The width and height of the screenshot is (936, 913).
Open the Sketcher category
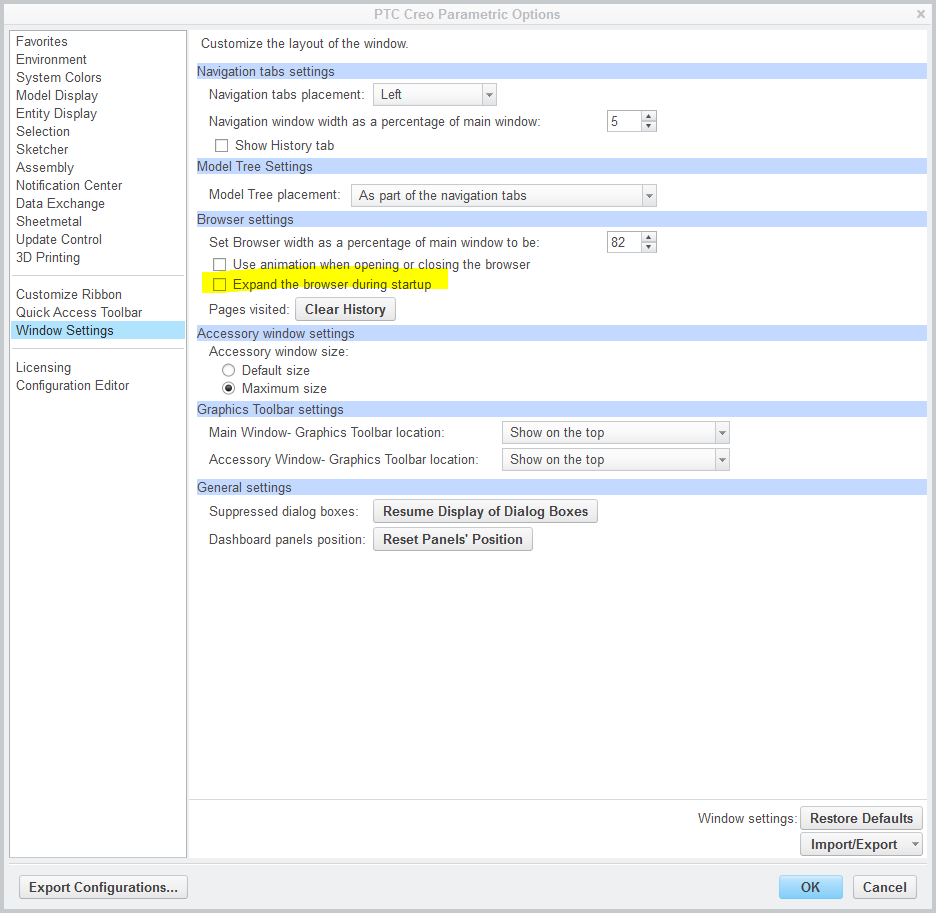pyautogui.click(x=42, y=149)
